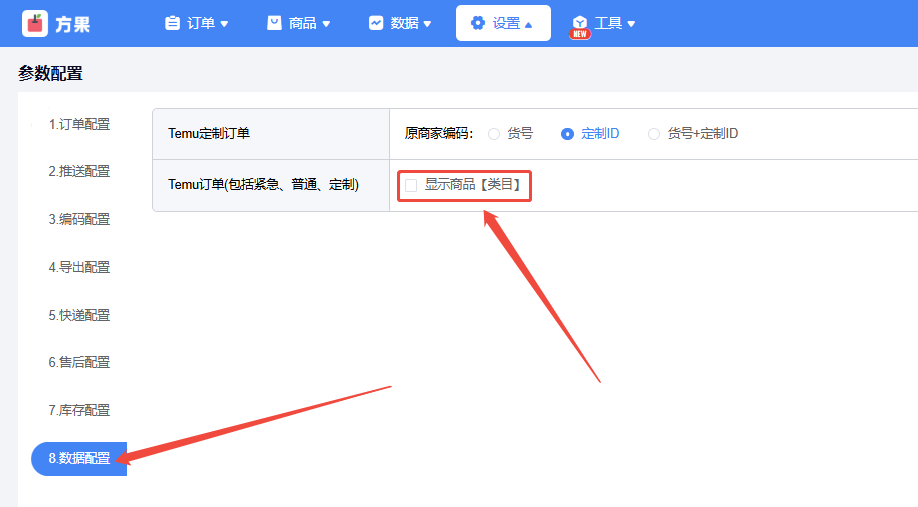Select the 货号 radio button
The width and height of the screenshot is (918, 507).
[x=494, y=134]
